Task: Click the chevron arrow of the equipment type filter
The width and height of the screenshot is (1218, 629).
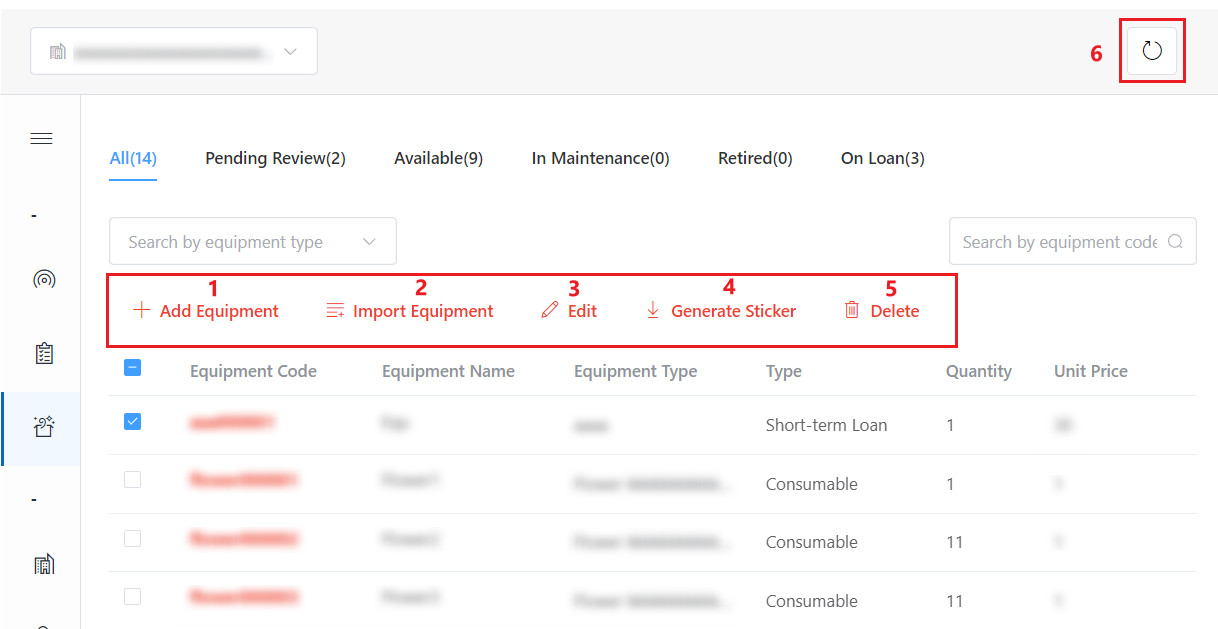Action: pos(370,242)
